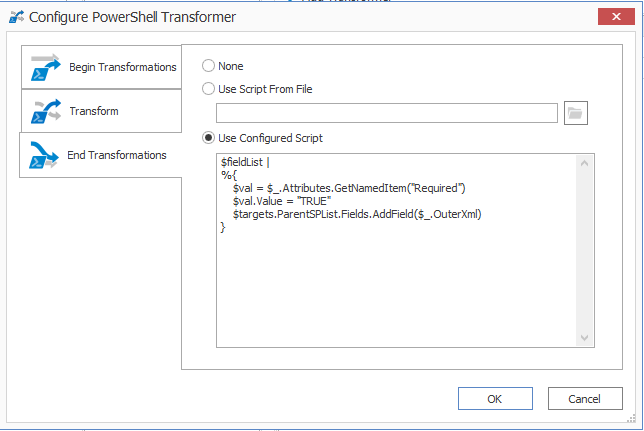Select the None radio option
Viewport: 644px width, 431px height.
click(208, 66)
